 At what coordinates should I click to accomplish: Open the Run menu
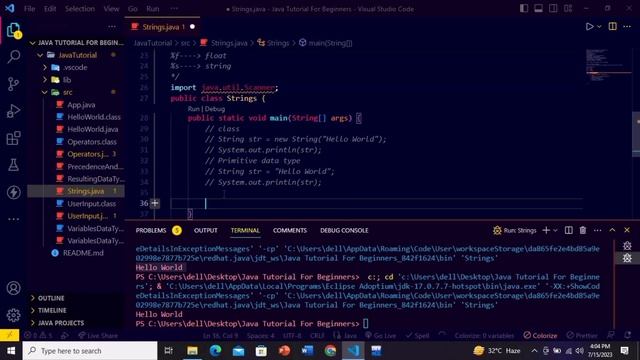pyautogui.click(x=153, y=9)
